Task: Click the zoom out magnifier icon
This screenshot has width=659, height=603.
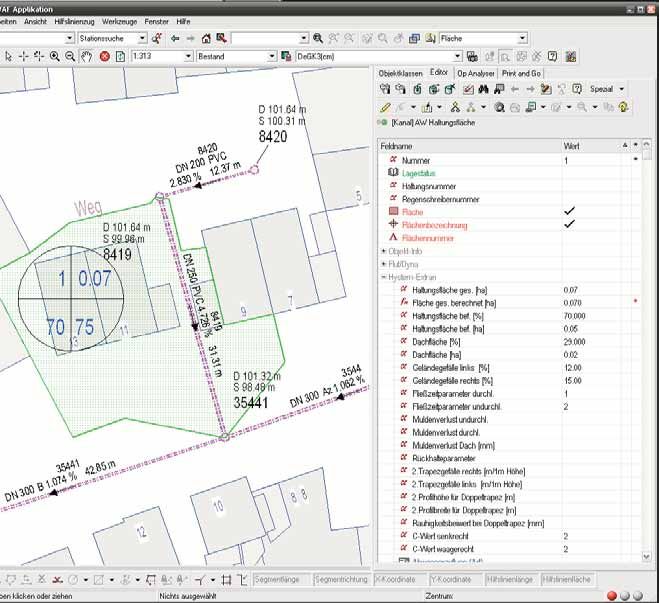Action: tap(70, 56)
